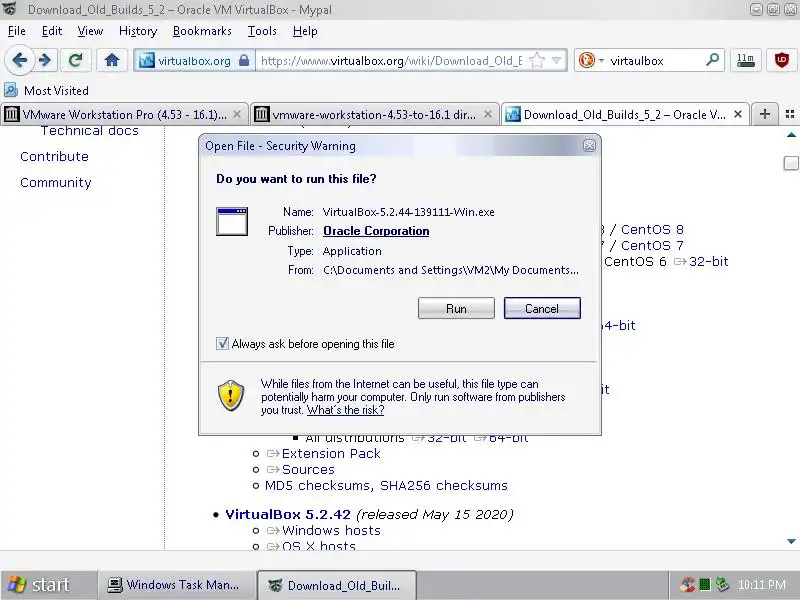Open the Technical docs sidebar link
The width and height of the screenshot is (800, 600).
click(x=90, y=131)
